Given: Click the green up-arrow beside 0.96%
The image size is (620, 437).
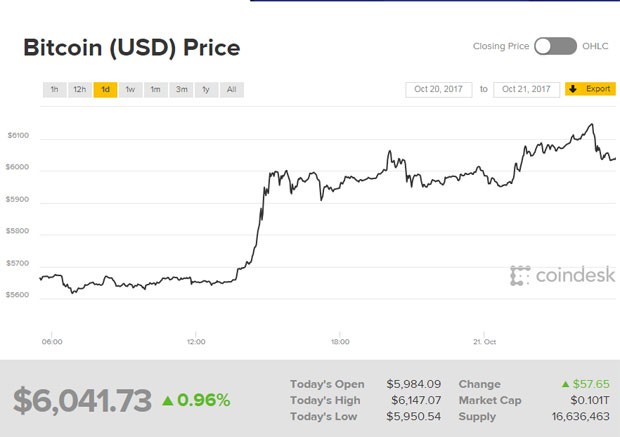Looking at the screenshot, I should [x=168, y=400].
